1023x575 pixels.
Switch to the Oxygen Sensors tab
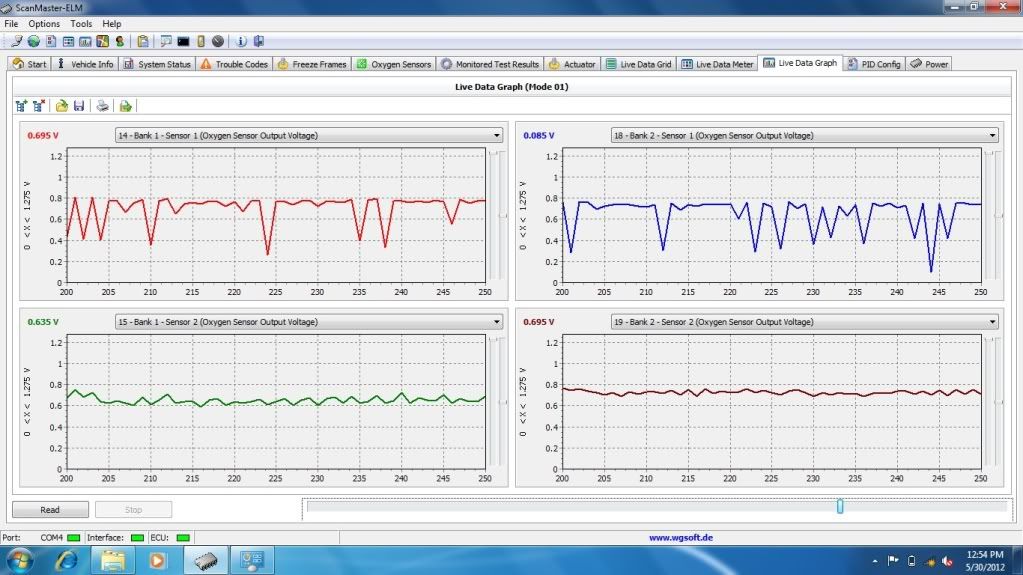pyautogui.click(x=393, y=64)
